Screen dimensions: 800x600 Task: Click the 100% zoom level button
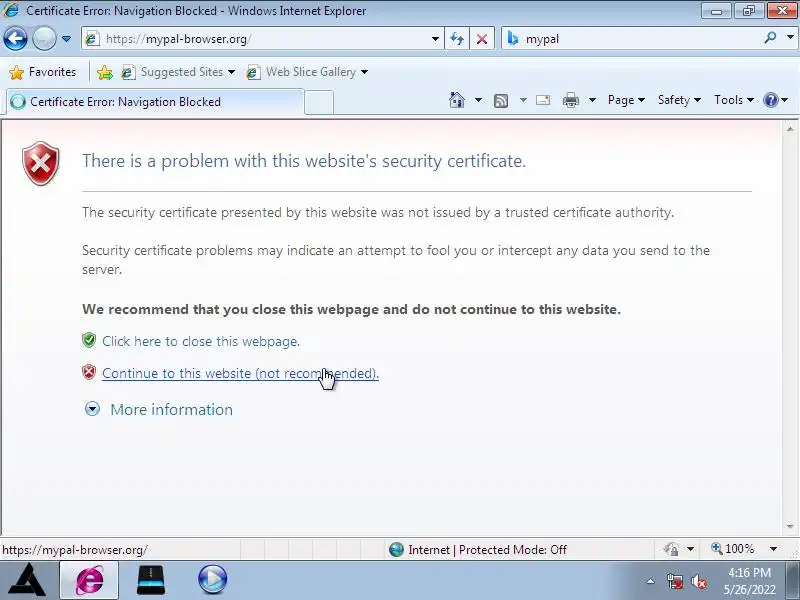pos(733,549)
